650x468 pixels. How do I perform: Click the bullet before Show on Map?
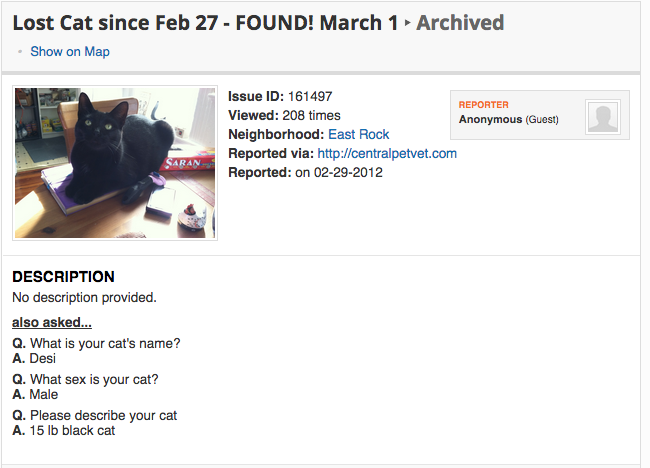[20, 51]
